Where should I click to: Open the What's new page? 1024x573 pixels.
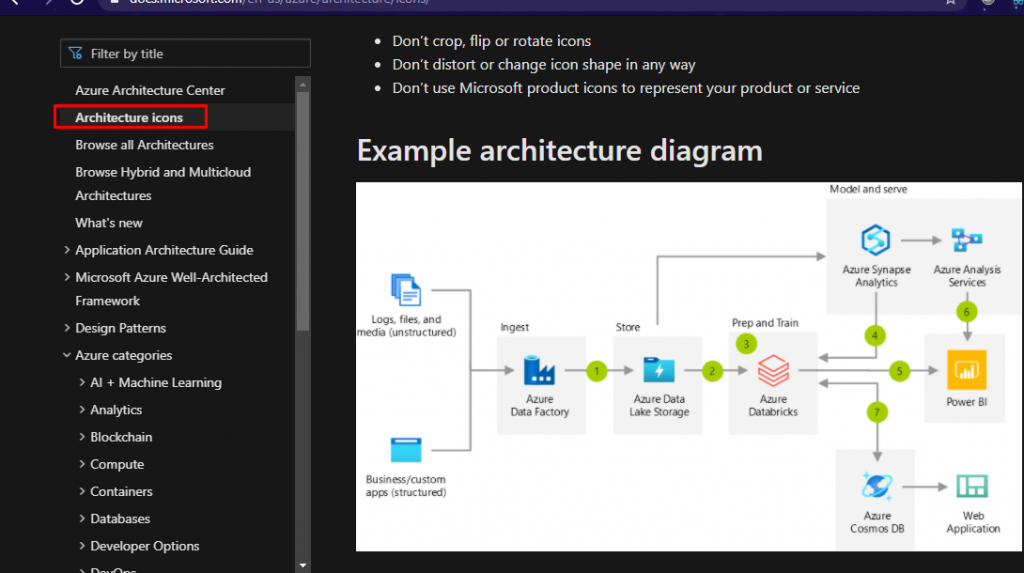click(x=109, y=223)
